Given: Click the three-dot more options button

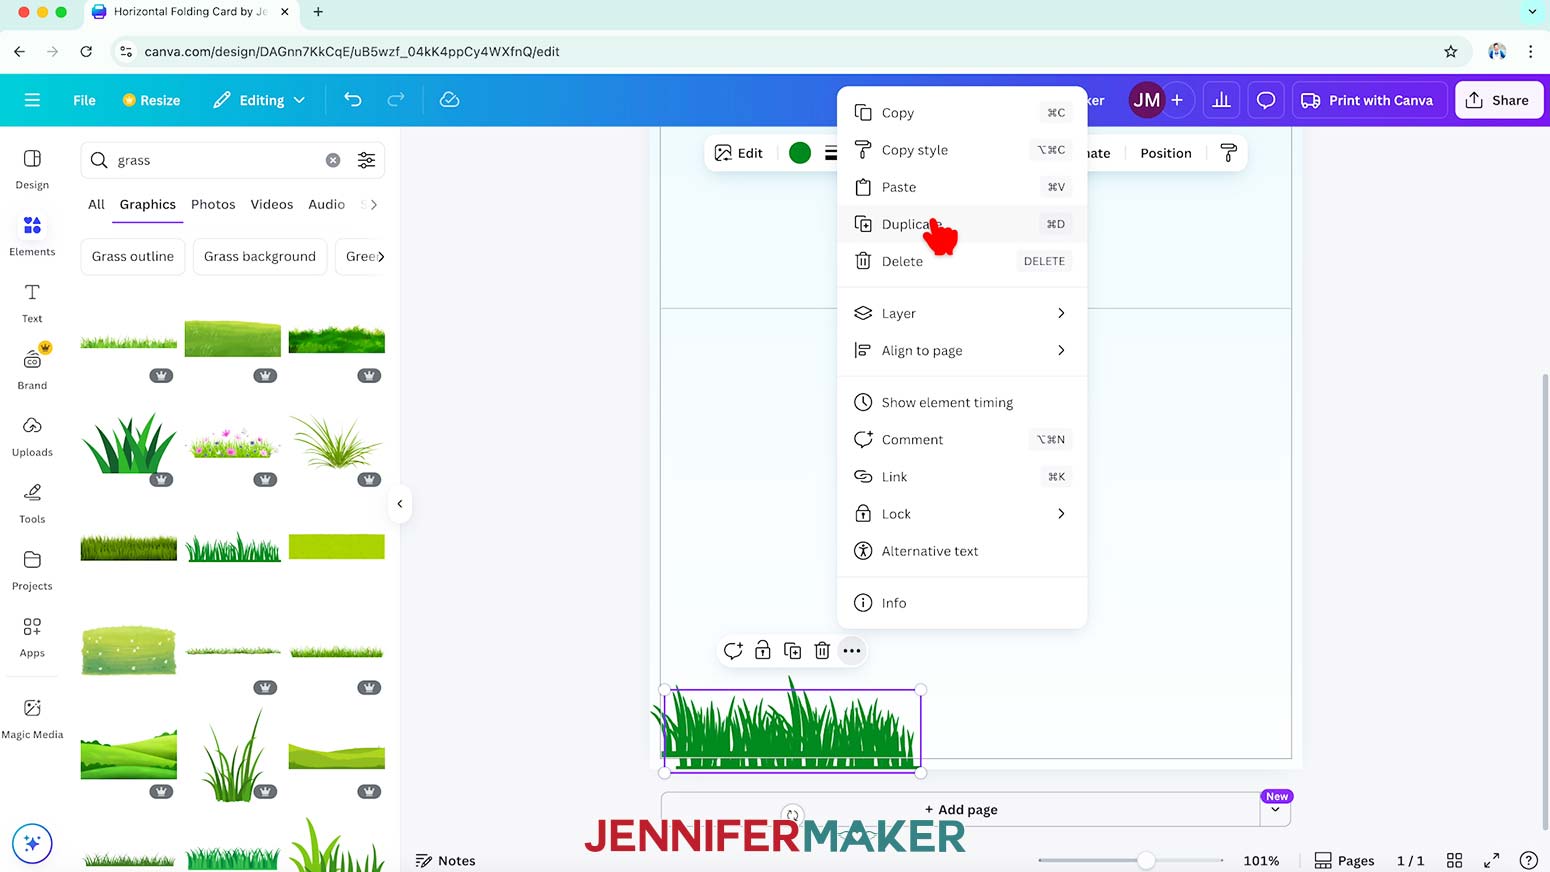Looking at the screenshot, I should tap(852, 651).
